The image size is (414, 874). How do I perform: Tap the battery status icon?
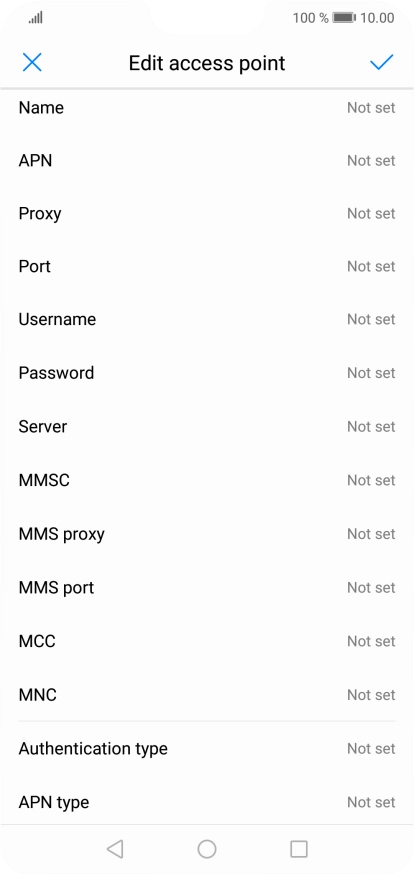pyautogui.click(x=344, y=18)
